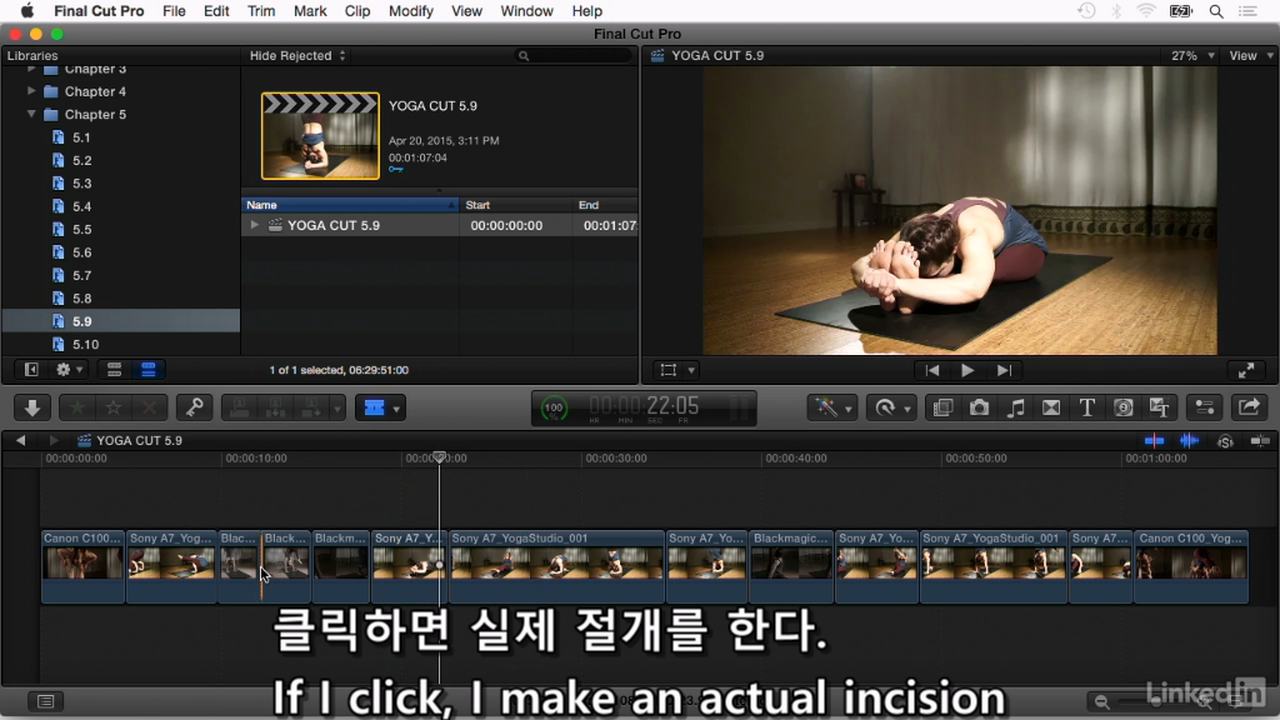
Task: Open the Clip menu
Action: tap(357, 11)
